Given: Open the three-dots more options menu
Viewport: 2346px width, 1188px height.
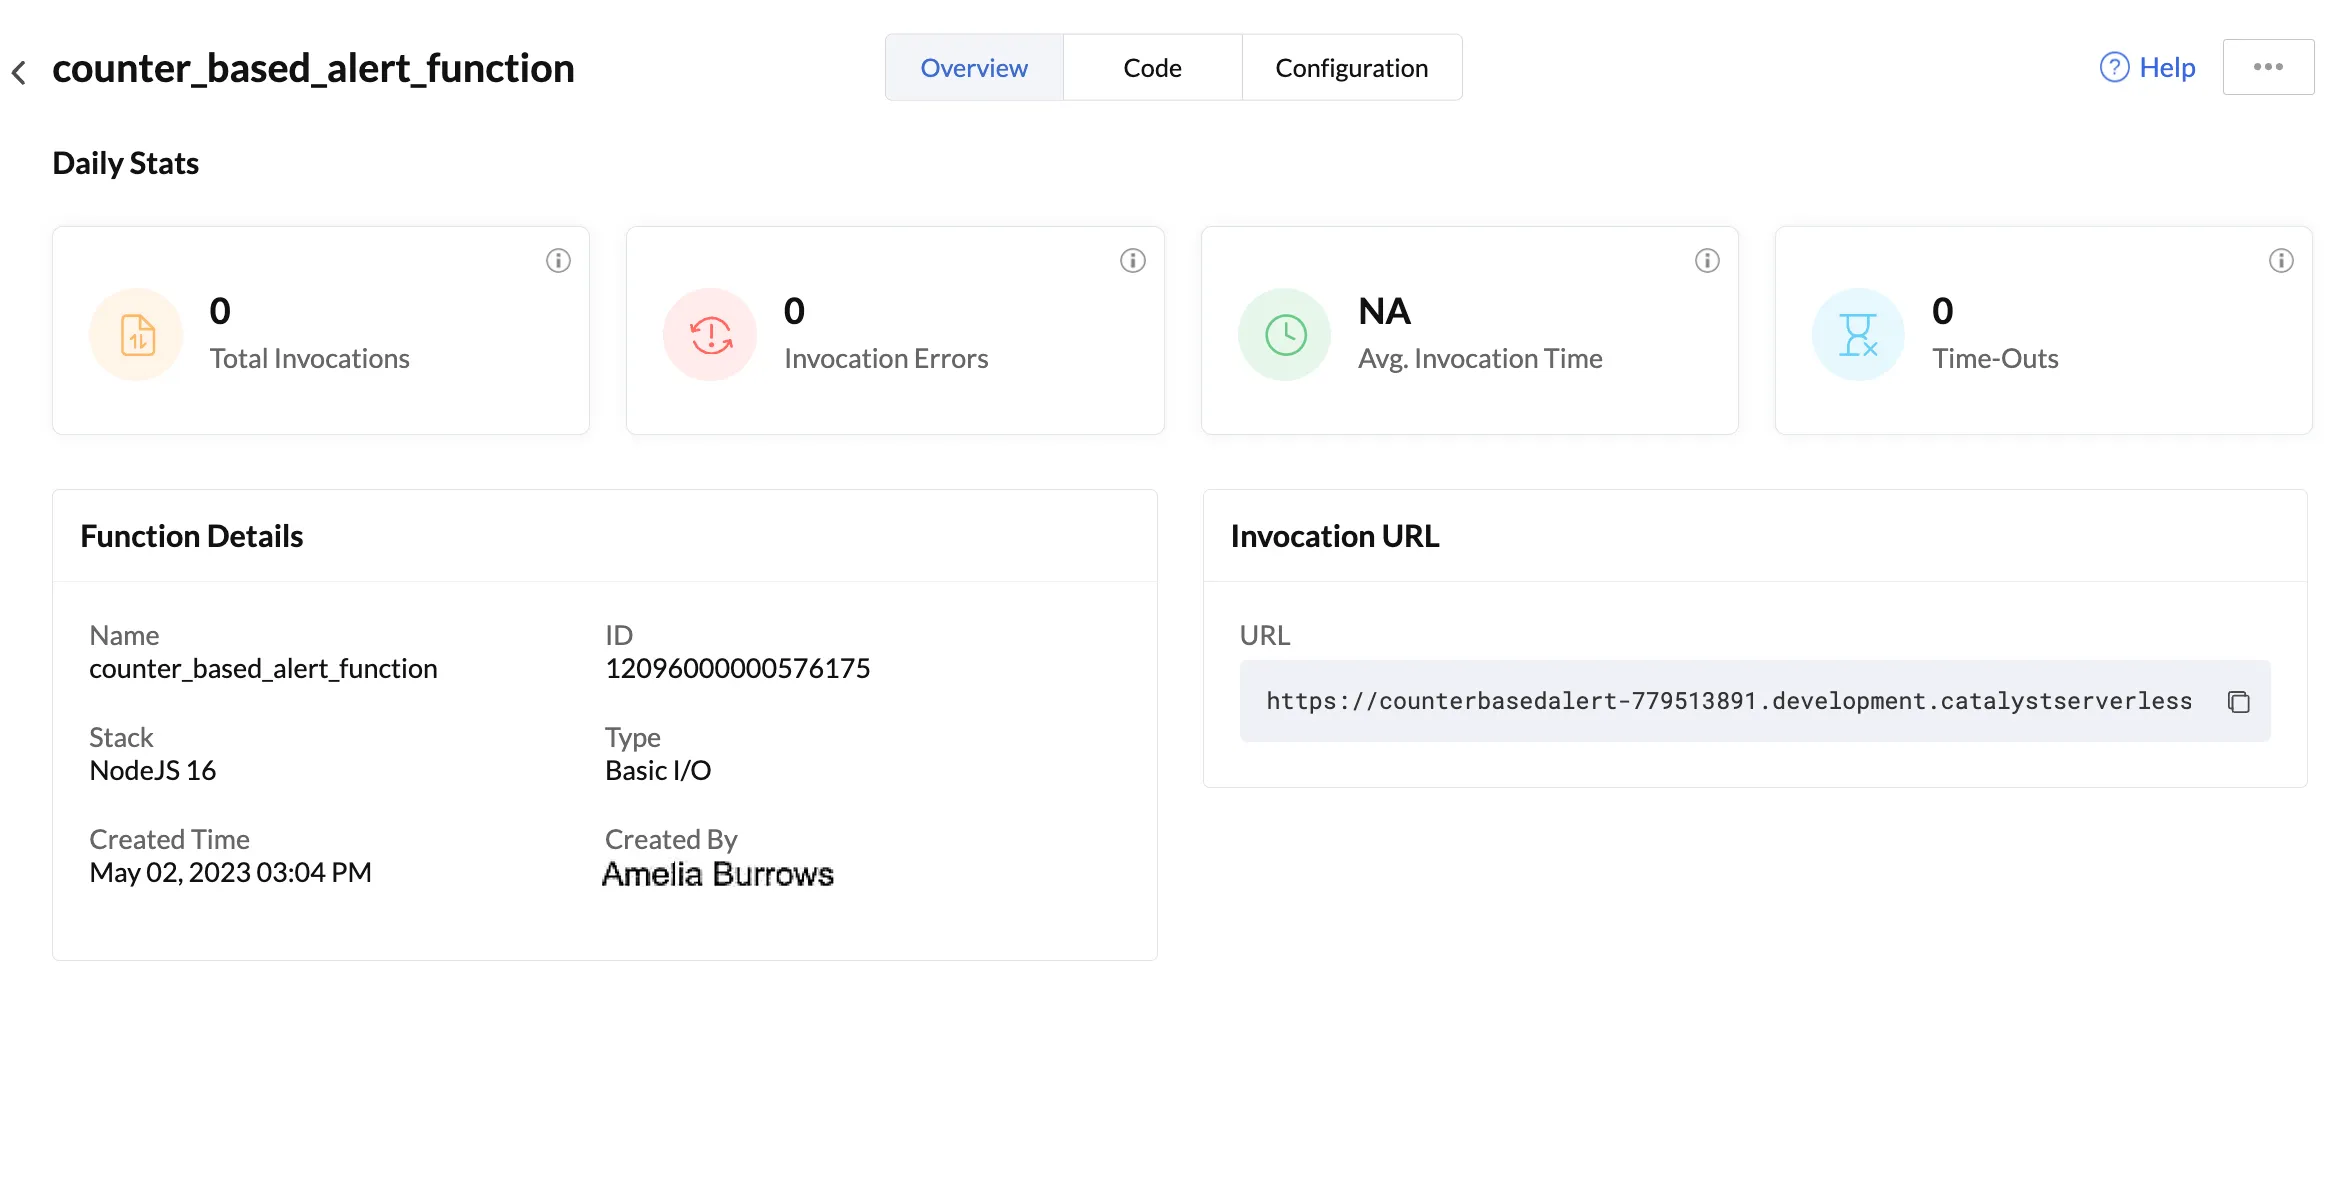Looking at the screenshot, I should point(2268,67).
